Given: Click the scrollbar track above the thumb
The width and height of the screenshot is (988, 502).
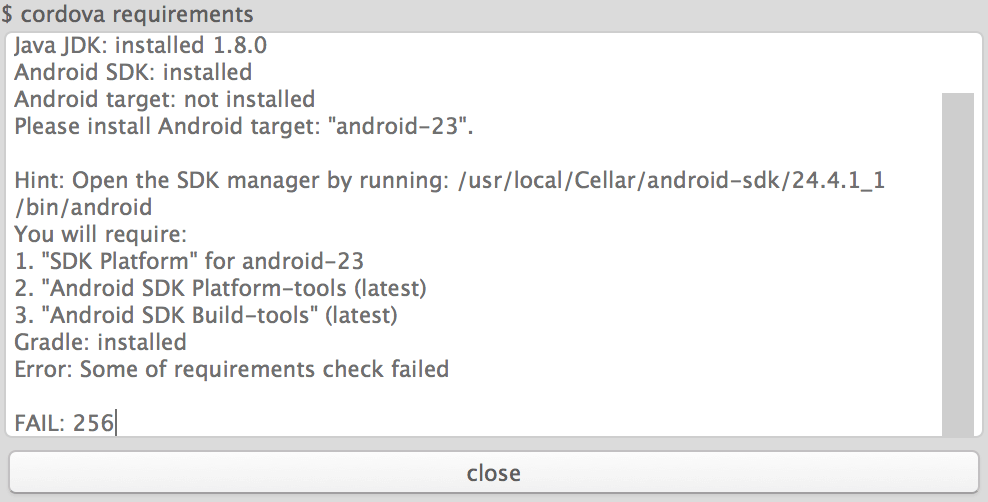Looking at the screenshot, I should click(x=958, y=64).
